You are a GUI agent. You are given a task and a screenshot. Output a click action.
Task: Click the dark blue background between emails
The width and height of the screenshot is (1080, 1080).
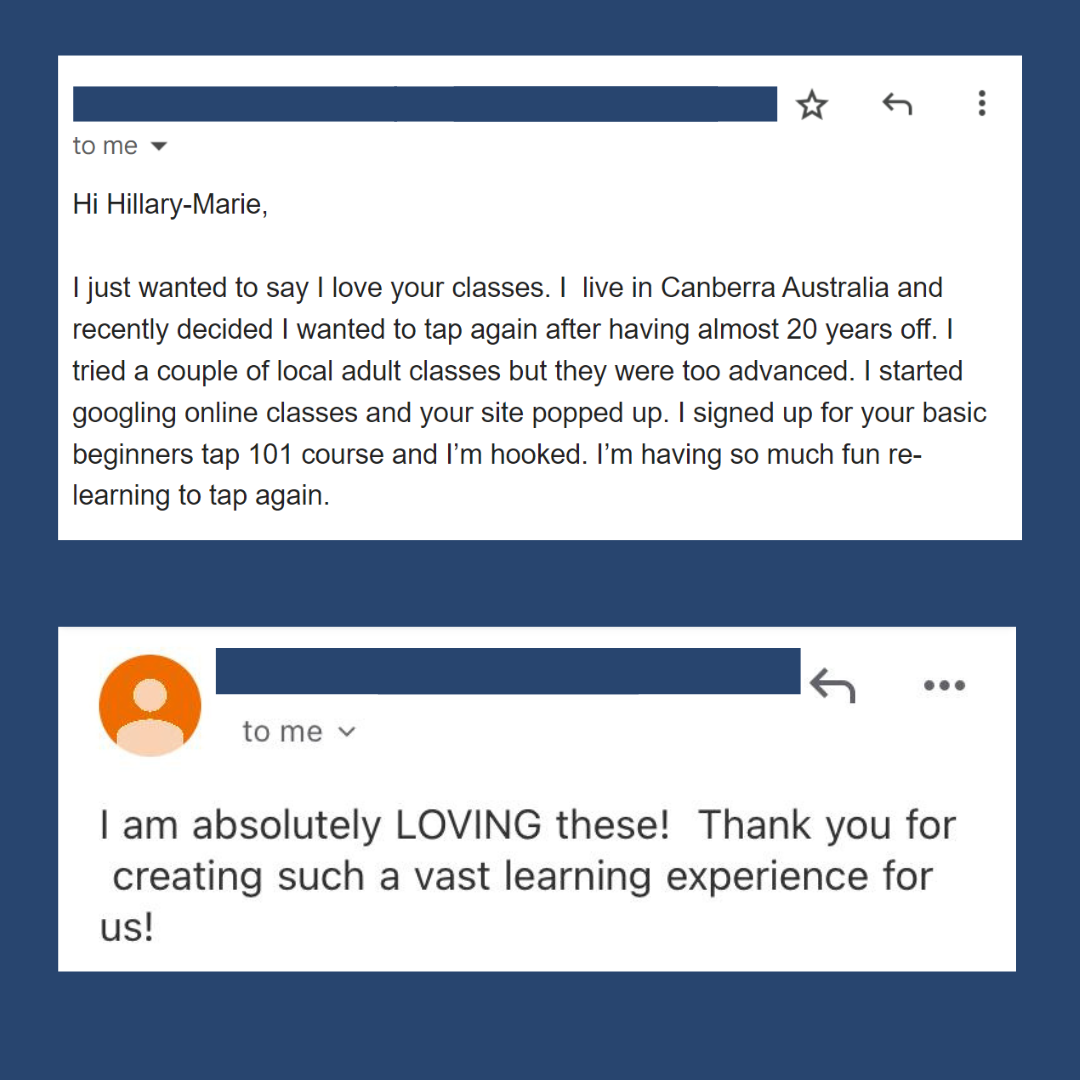[x=540, y=583]
